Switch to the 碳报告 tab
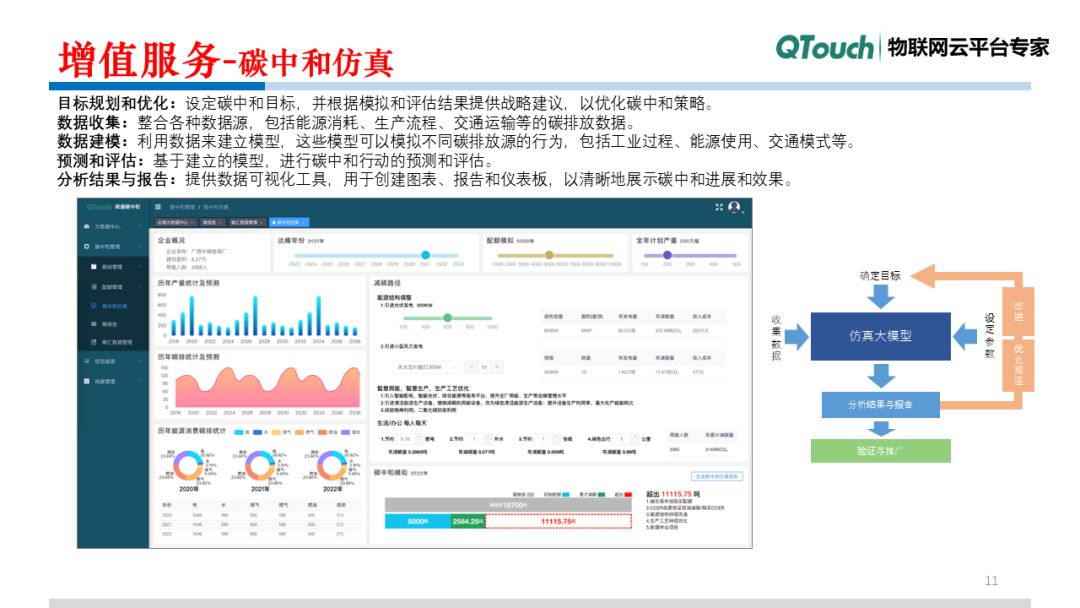The image size is (1080, 608). 212,222
